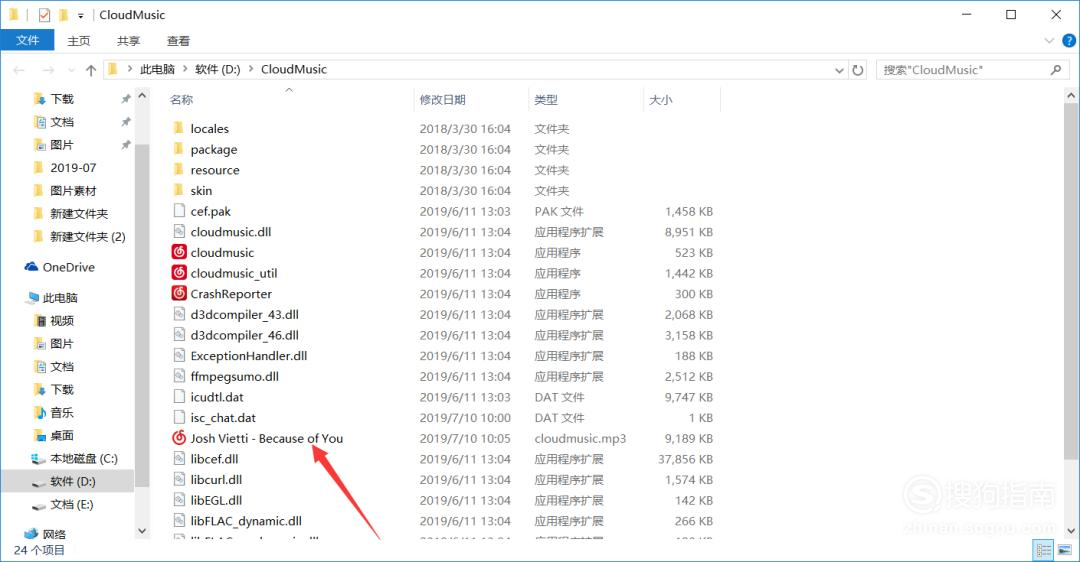Refresh the current folder
The height and width of the screenshot is (562, 1080).
(858, 70)
